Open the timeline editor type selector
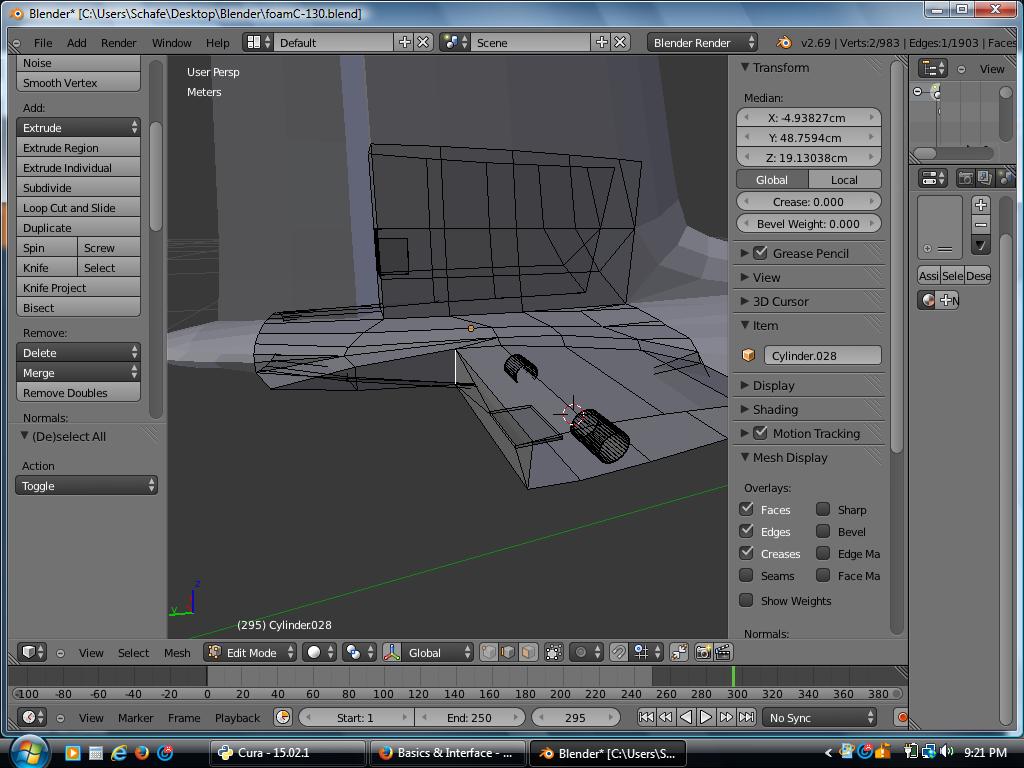 pos(31,717)
